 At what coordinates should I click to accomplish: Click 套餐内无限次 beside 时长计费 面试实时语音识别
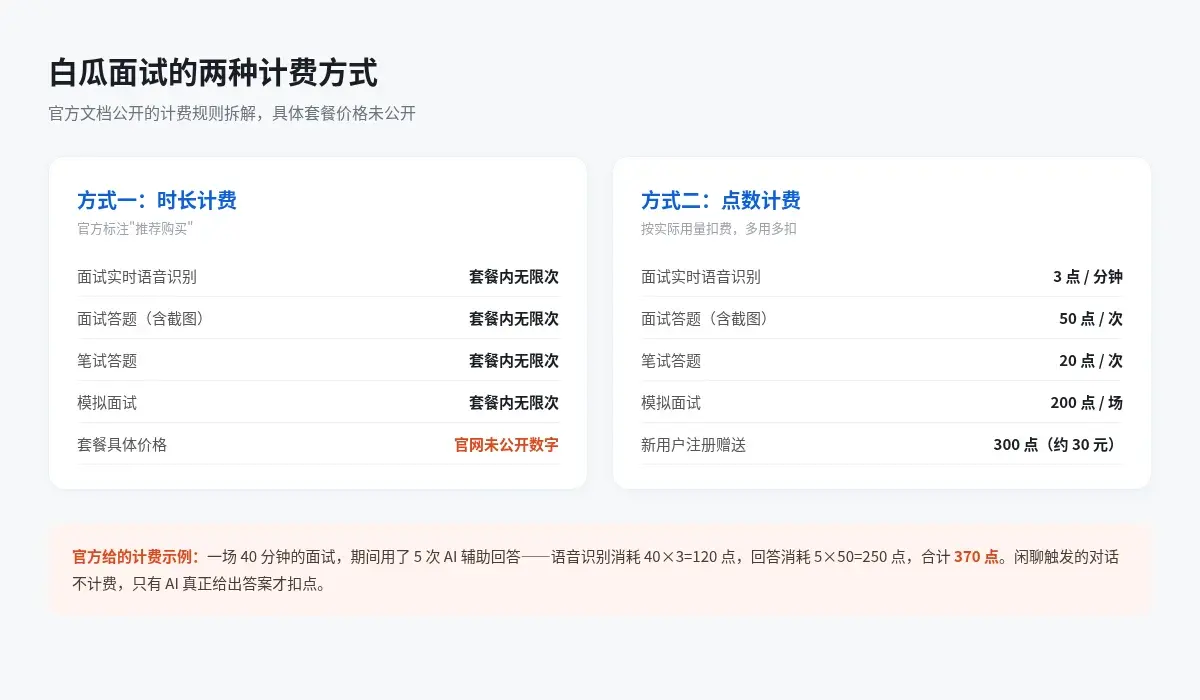coord(514,277)
